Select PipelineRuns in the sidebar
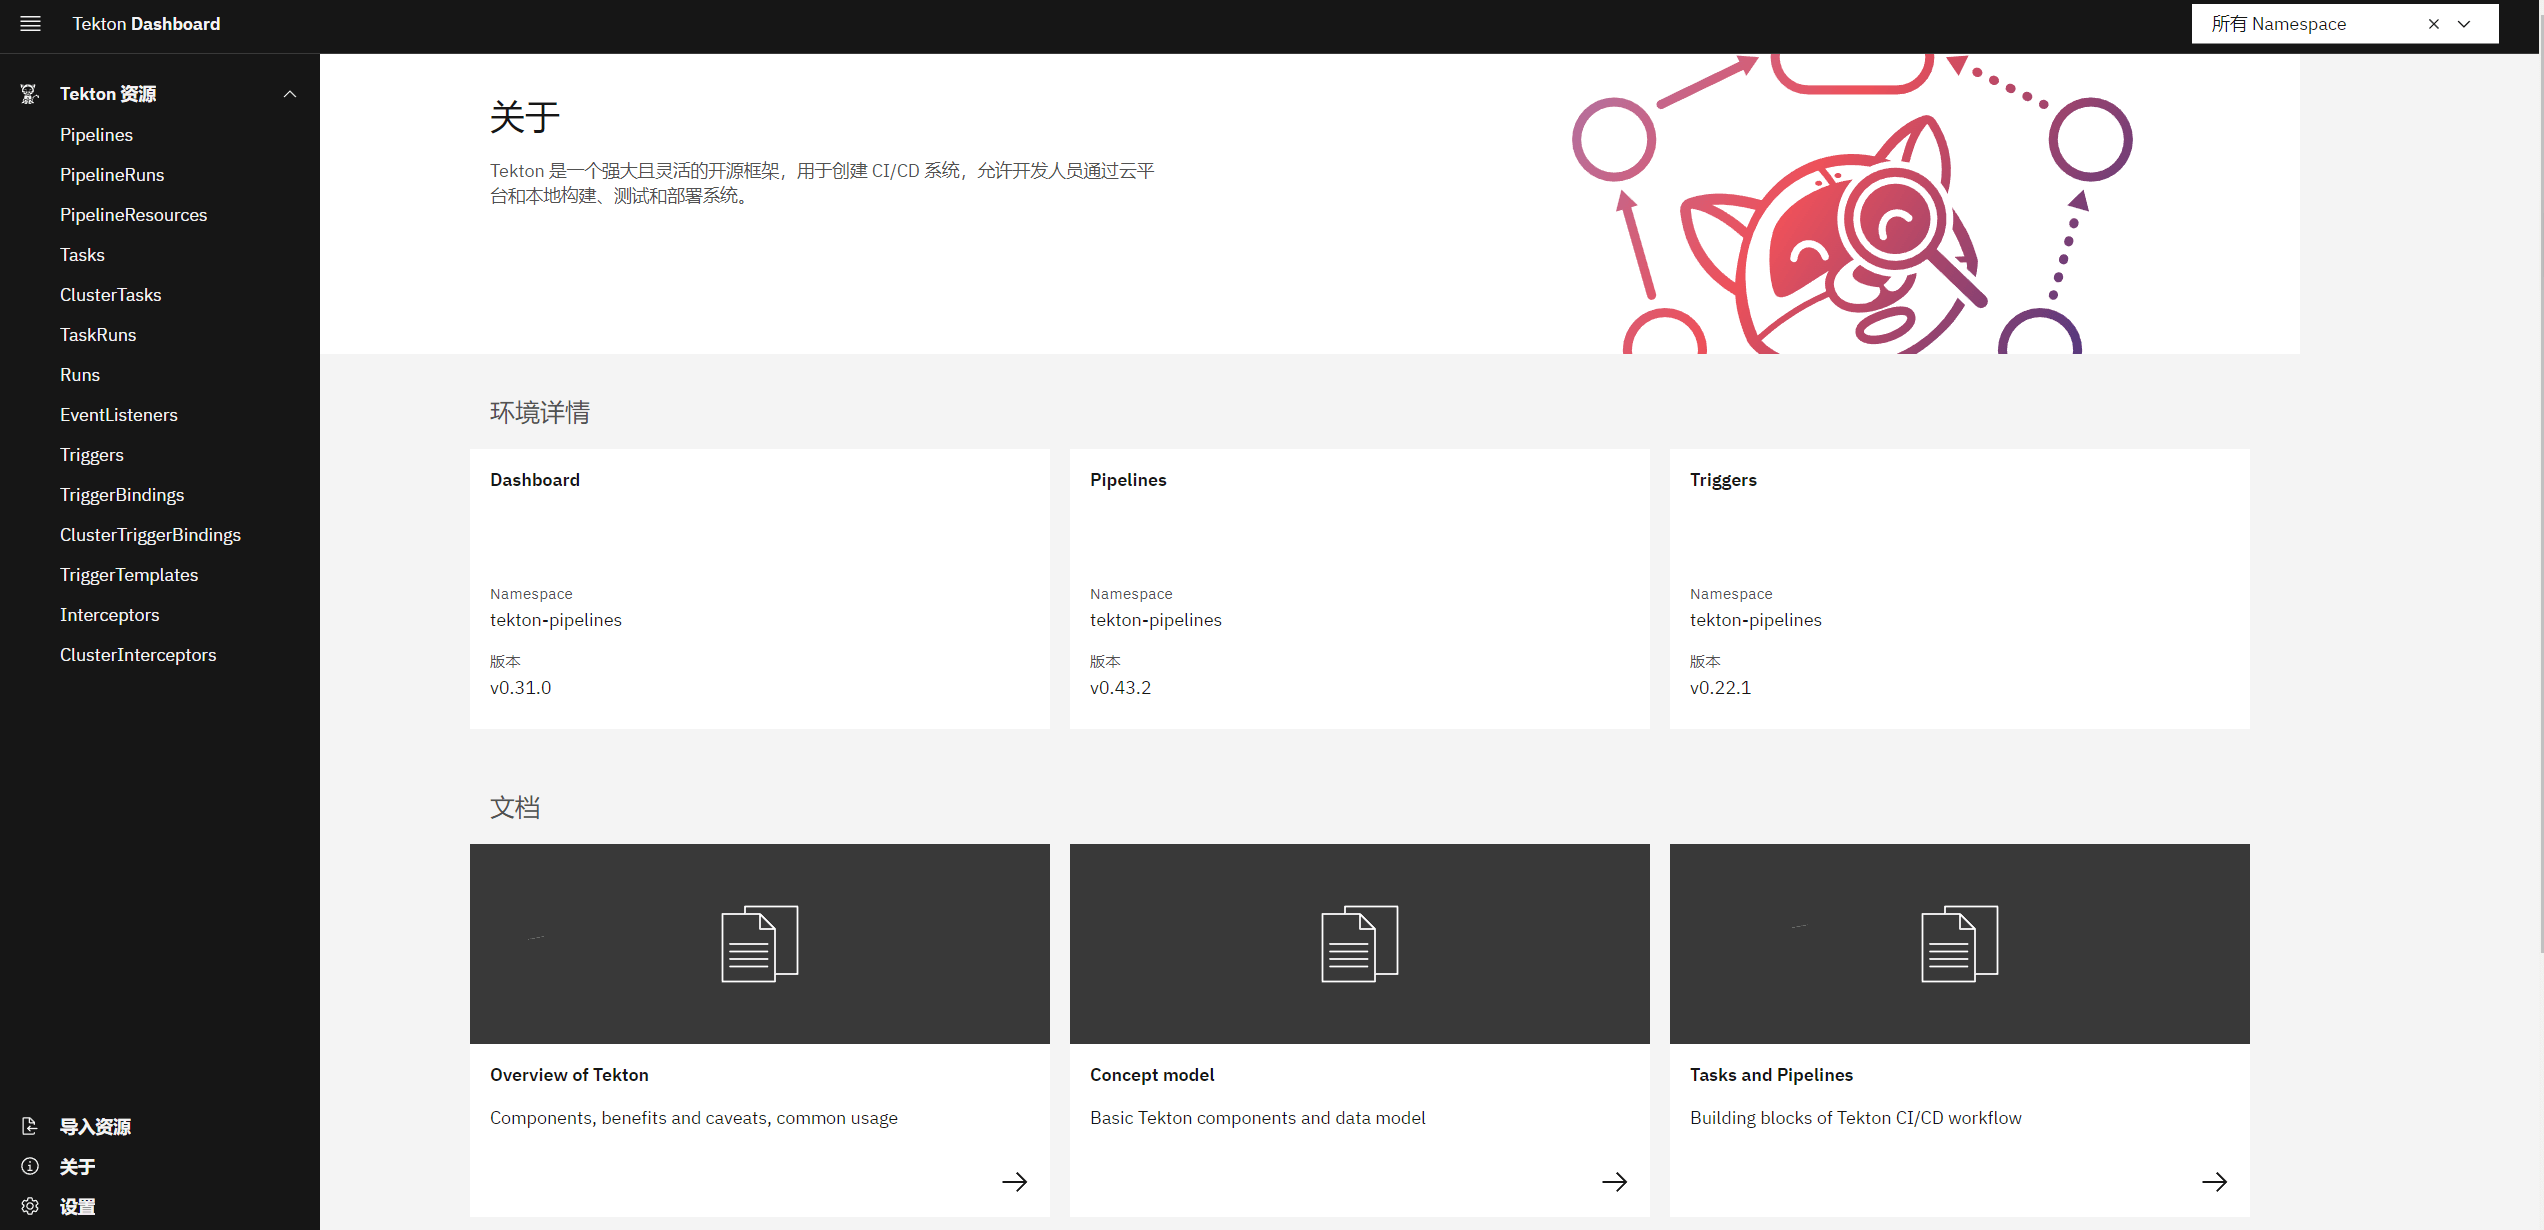The height and width of the screenshot is (1230, 2544). pyautogui.click(x=112, y=174)
